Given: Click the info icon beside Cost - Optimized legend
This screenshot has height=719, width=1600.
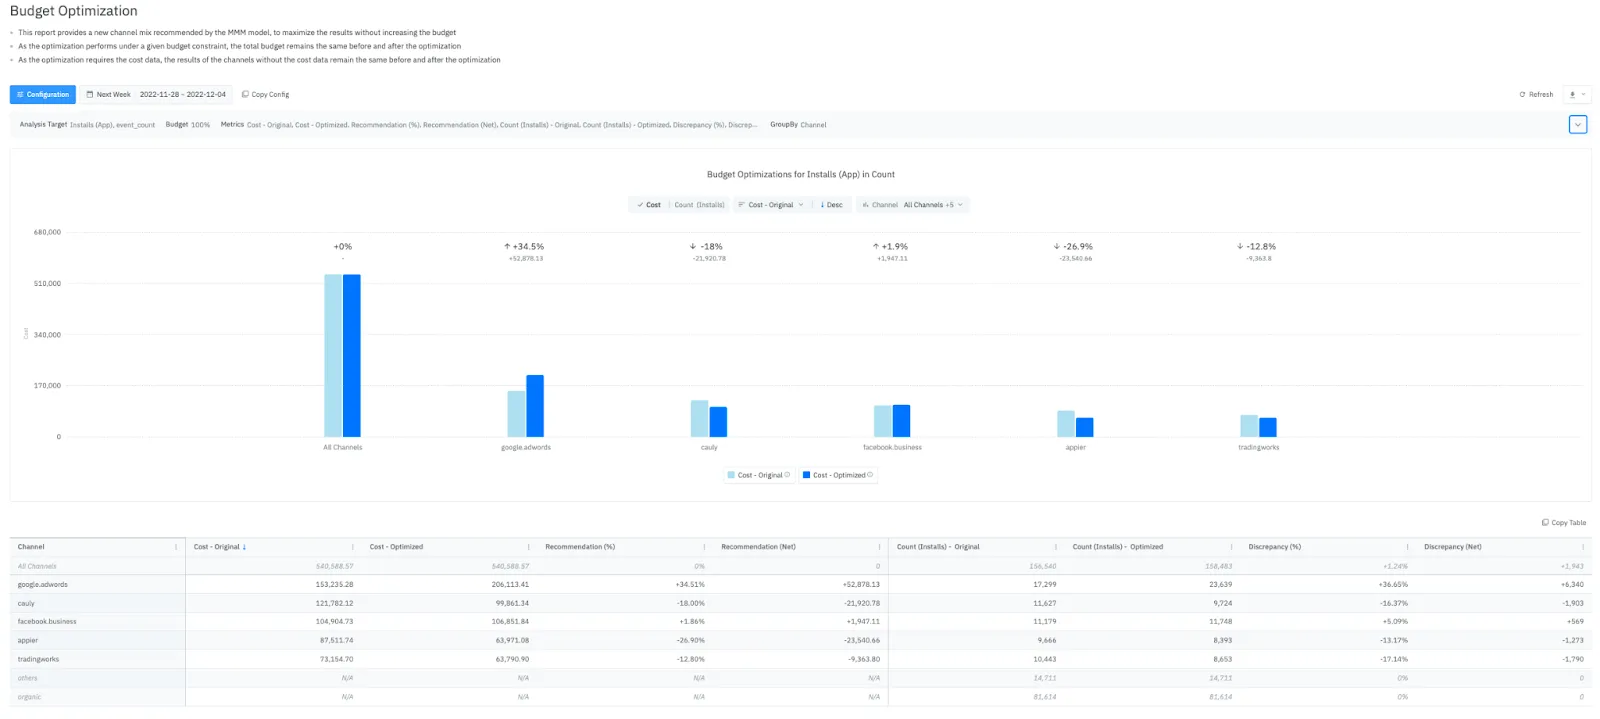Looking at the screenshot, I should coord(870,475).
